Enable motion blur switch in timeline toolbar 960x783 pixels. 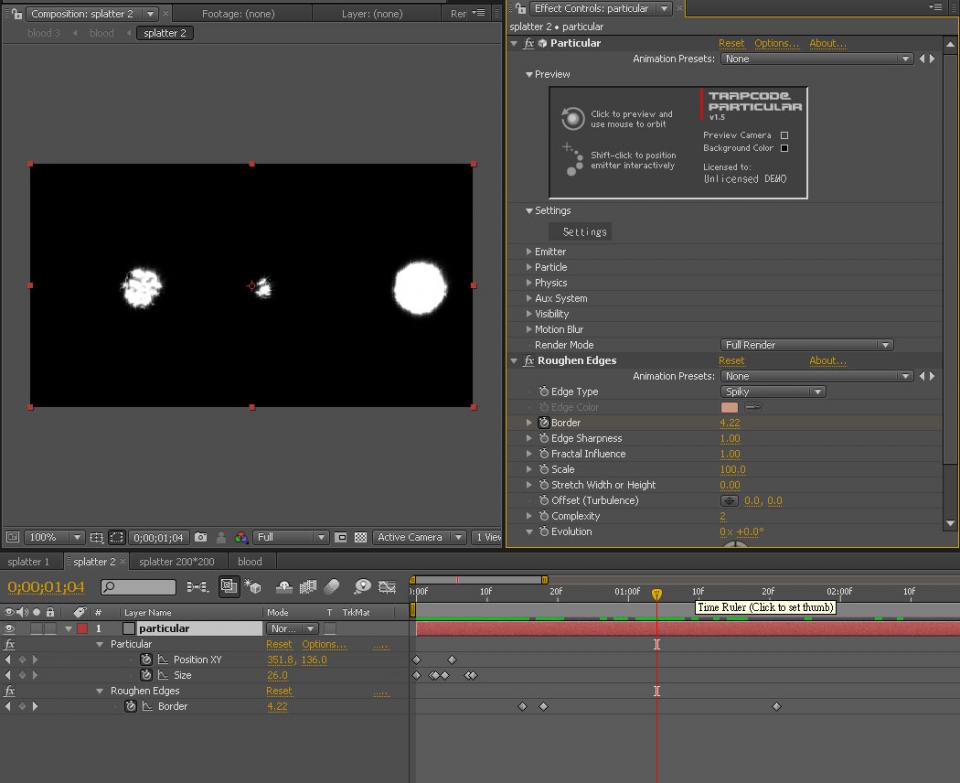333,587
